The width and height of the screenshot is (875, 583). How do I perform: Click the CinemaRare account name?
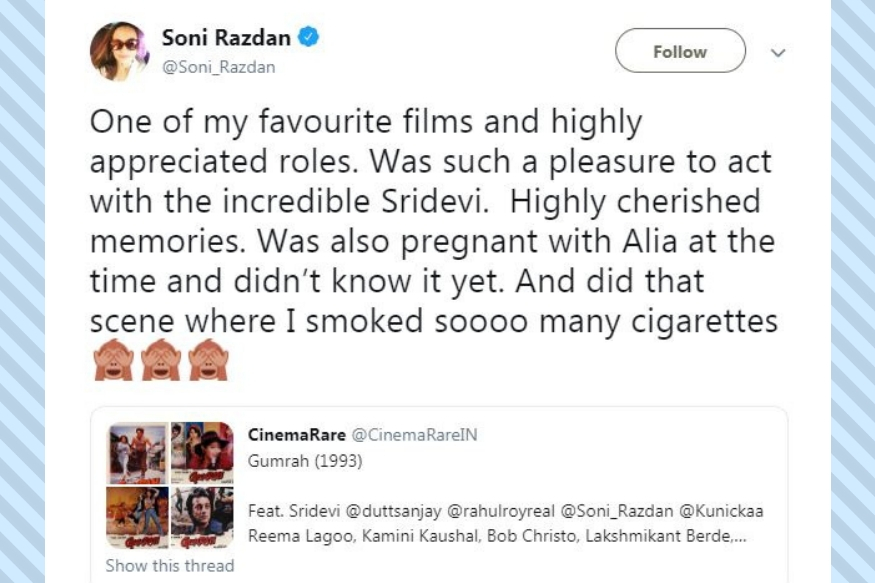[297, 435]
